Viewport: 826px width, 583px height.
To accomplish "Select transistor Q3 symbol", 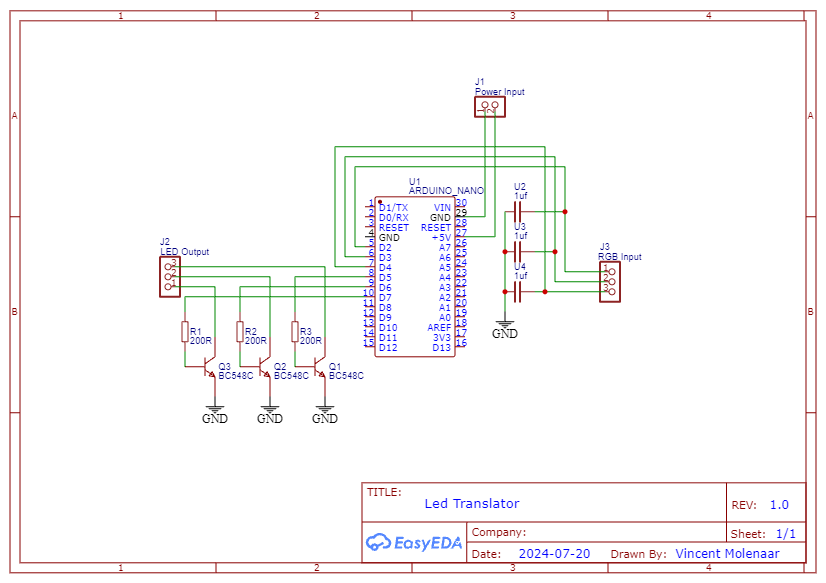I will [x=208, y=370].
